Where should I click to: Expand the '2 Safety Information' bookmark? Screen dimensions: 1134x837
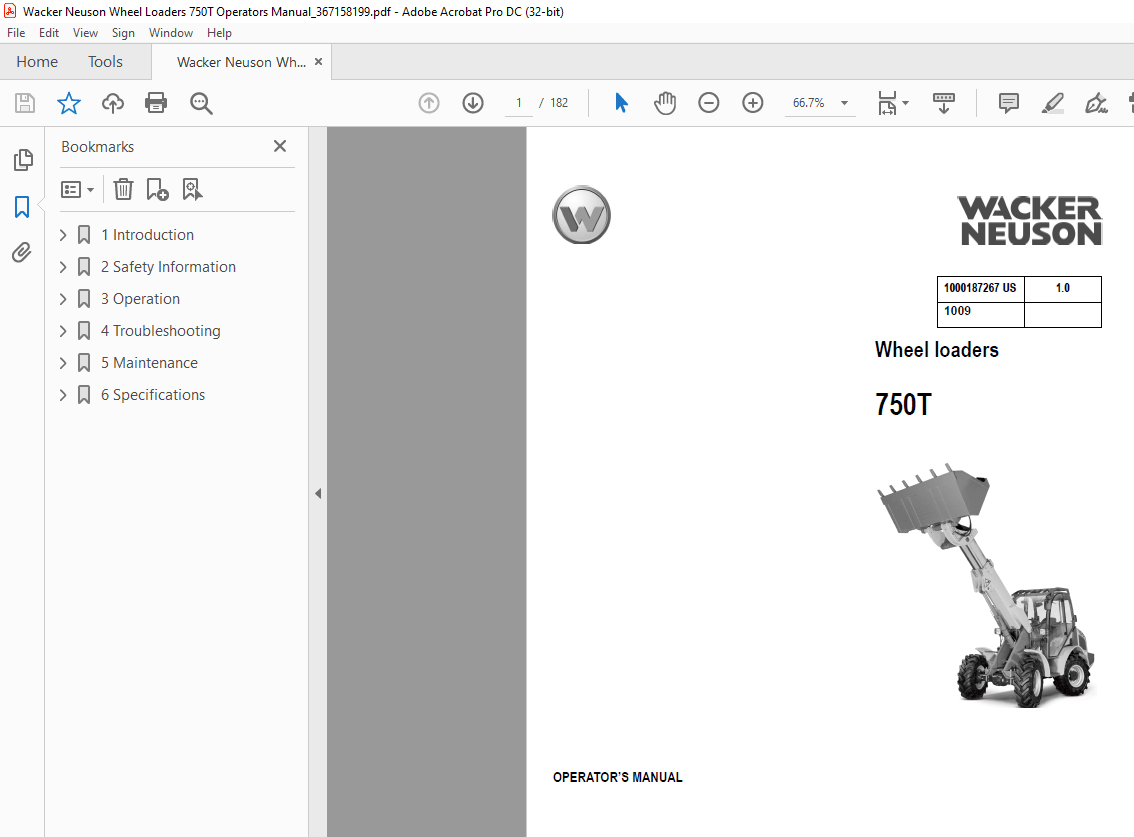[x=62, y=266]
